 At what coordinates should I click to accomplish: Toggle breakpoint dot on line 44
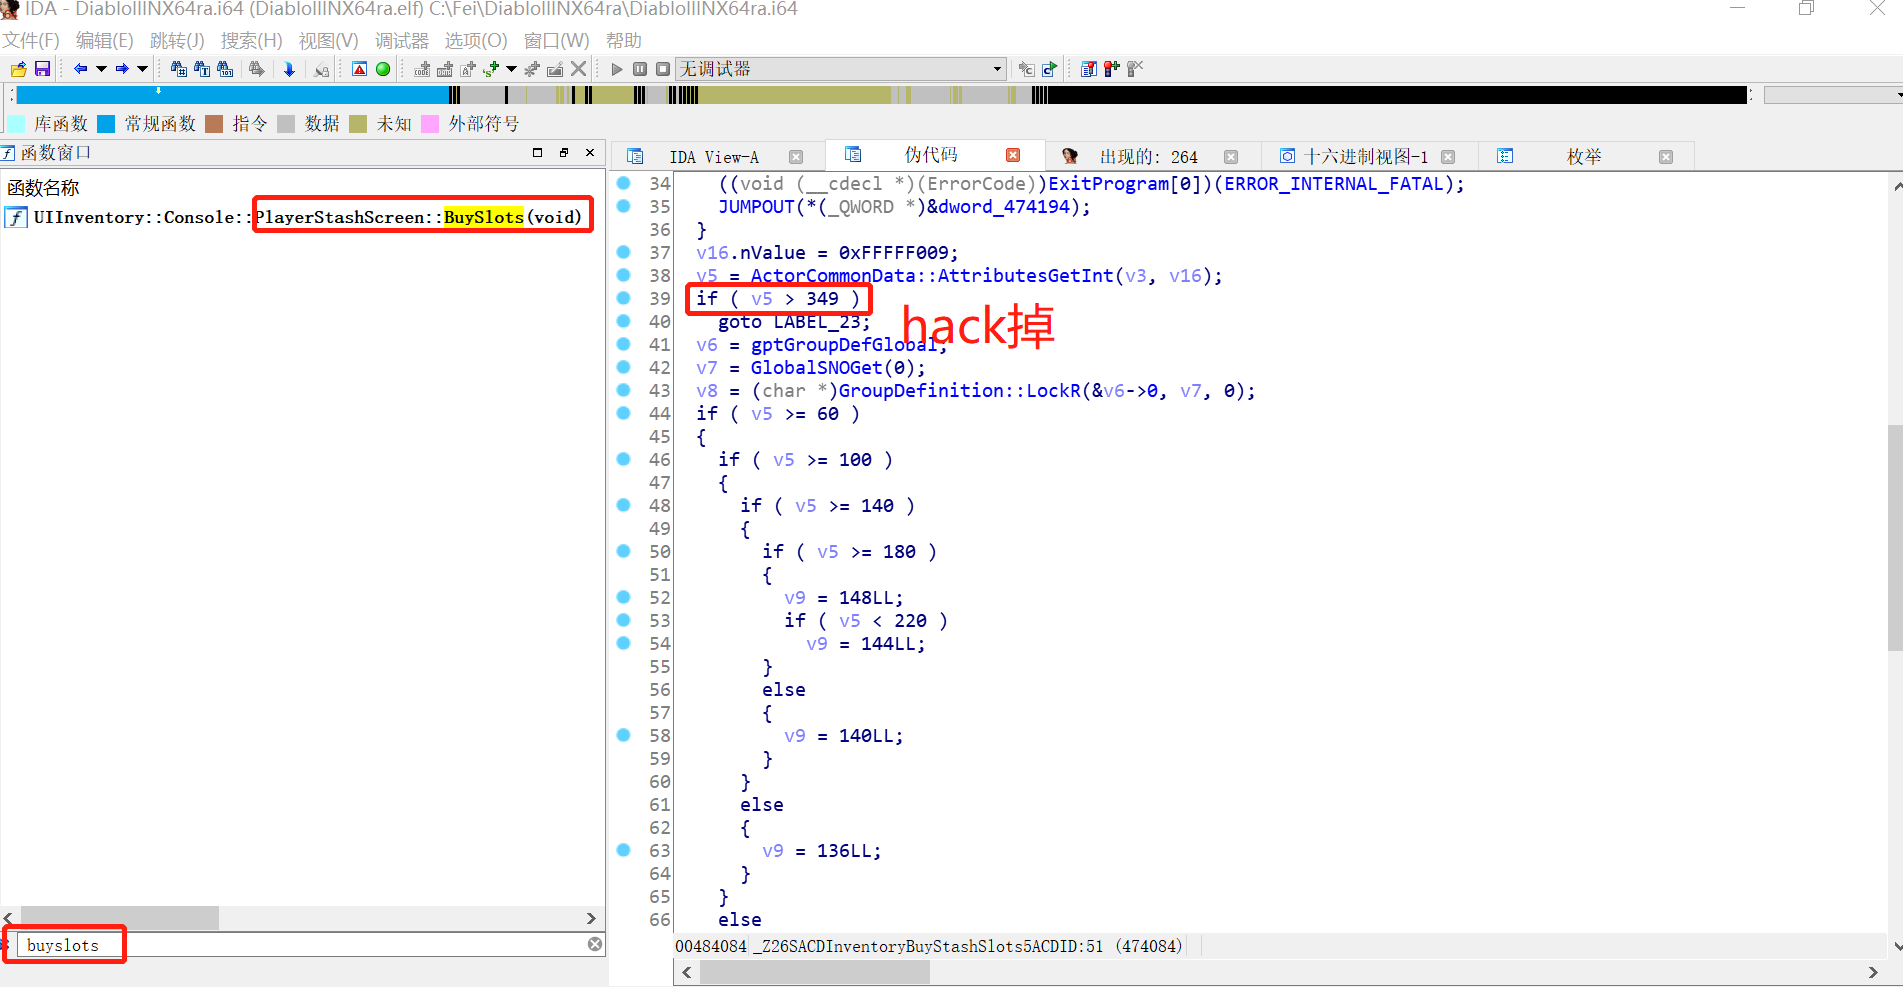624,413
